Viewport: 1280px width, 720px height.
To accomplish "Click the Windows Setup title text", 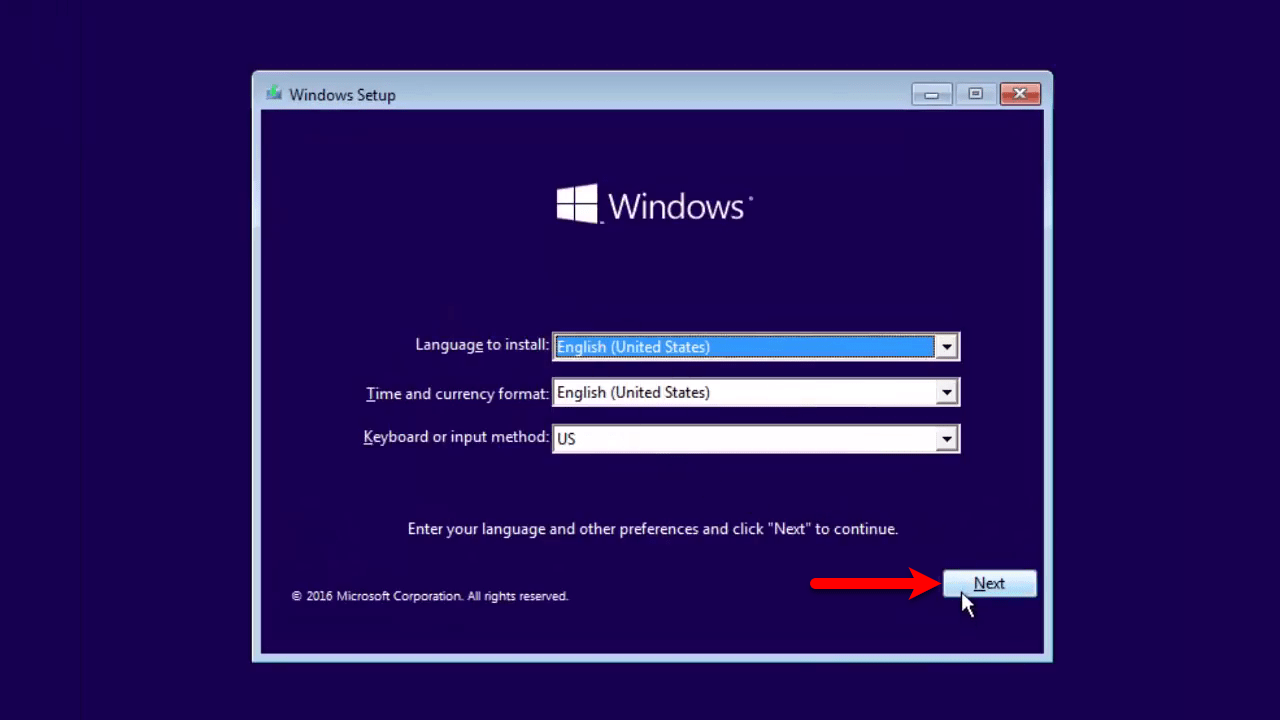I will [342, 95].
